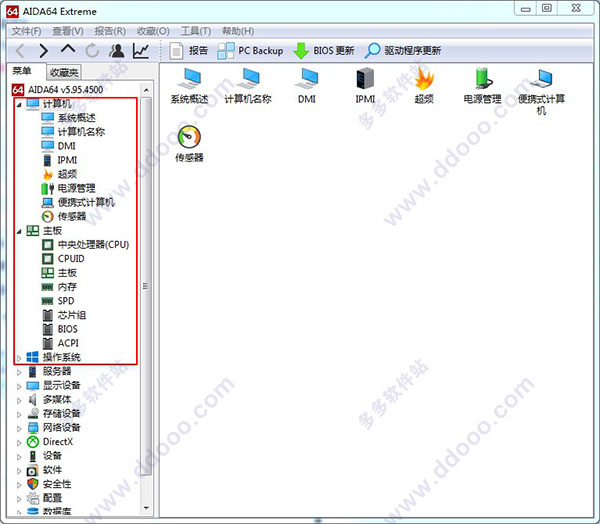Select 电源管理 in the tree
The height and width of the screenshot is (524, 600).
(68, 188)
